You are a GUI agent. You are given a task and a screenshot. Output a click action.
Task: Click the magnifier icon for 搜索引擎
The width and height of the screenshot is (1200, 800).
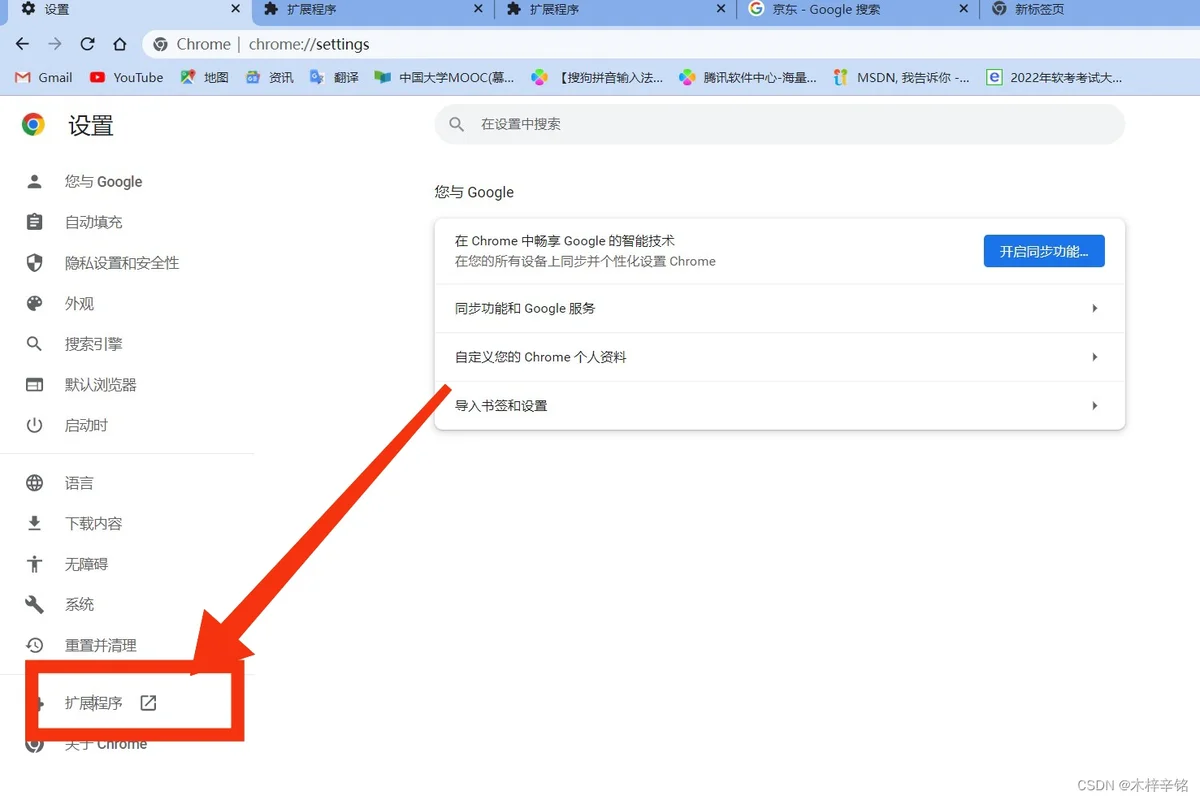tap(35, 344)
